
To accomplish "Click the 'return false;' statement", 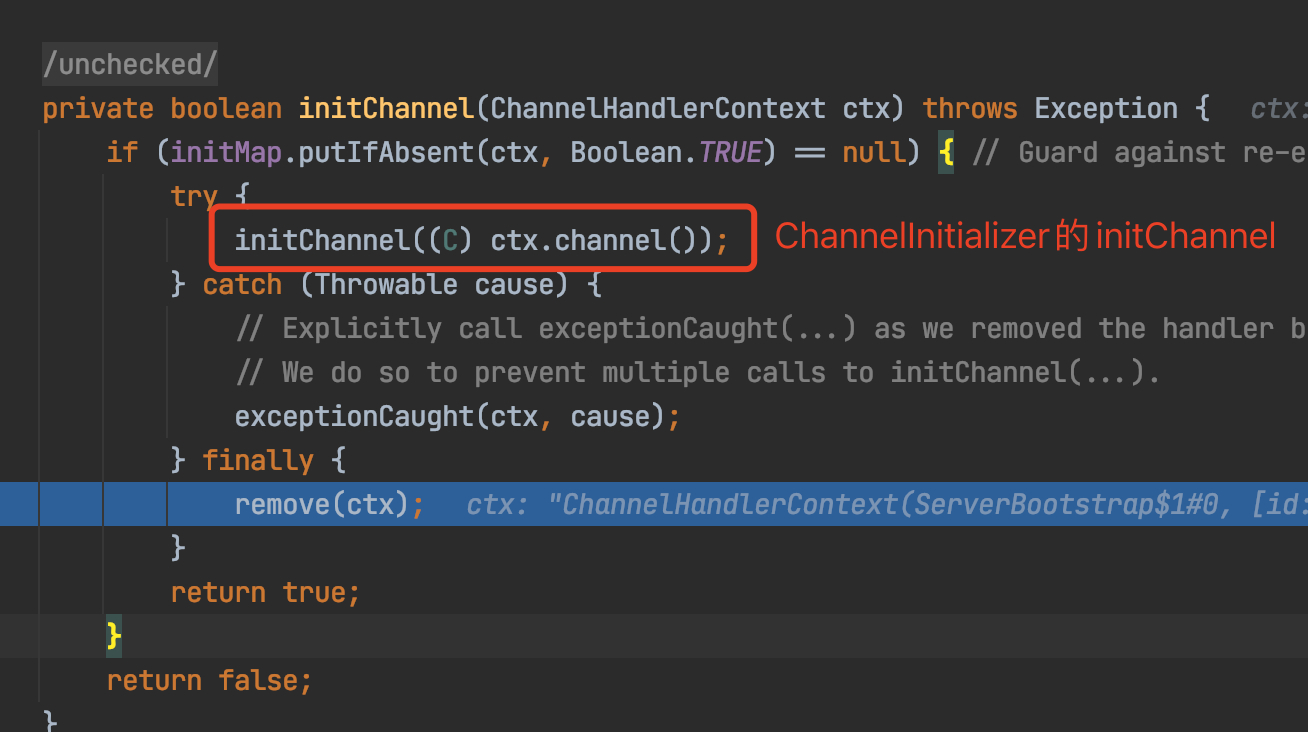I will (x=210, y=680).
